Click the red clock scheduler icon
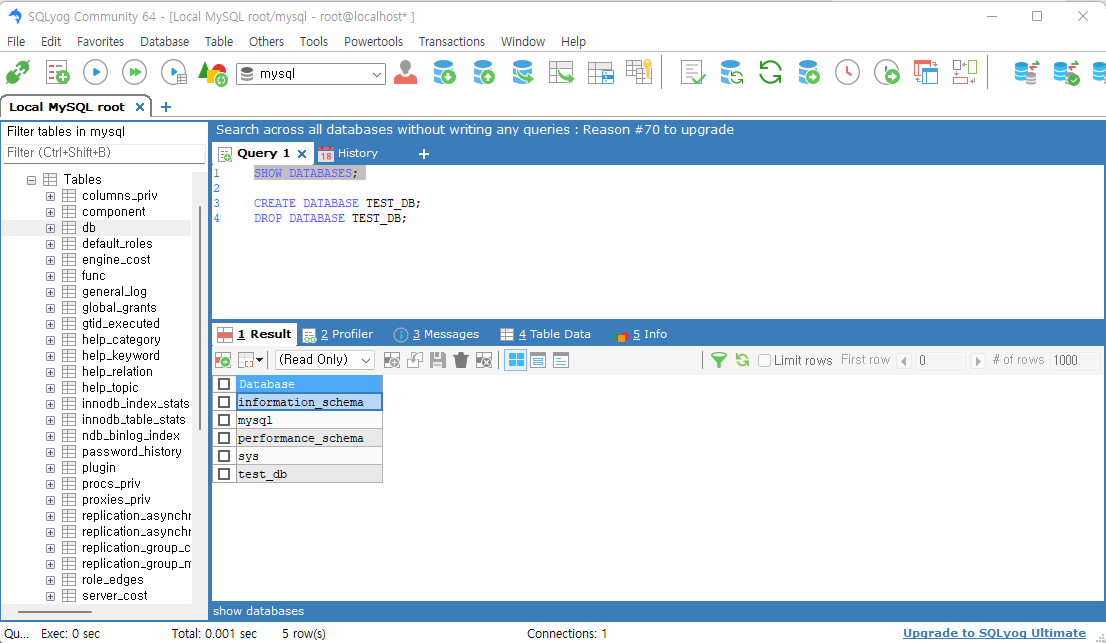This screenshot has height=643, width=1106. tap(847, 72)
